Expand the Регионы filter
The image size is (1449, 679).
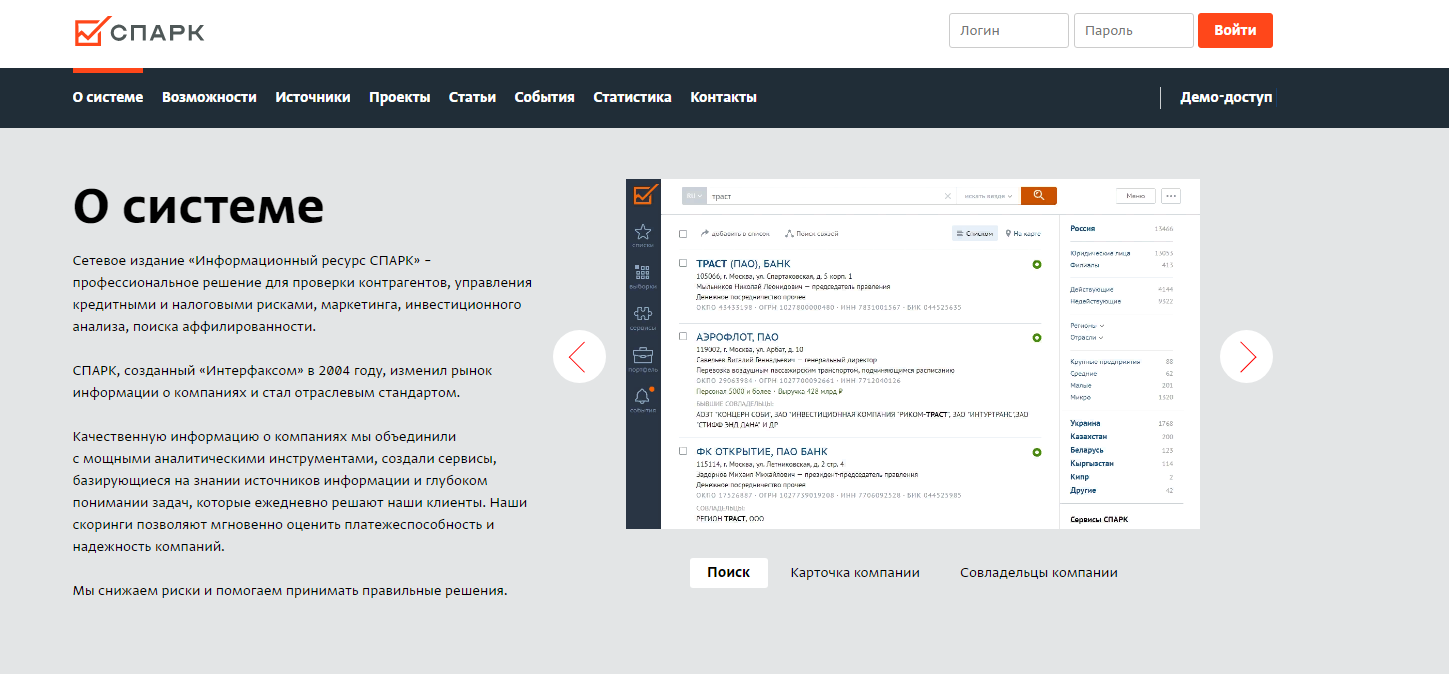[x=1087, y=325]
